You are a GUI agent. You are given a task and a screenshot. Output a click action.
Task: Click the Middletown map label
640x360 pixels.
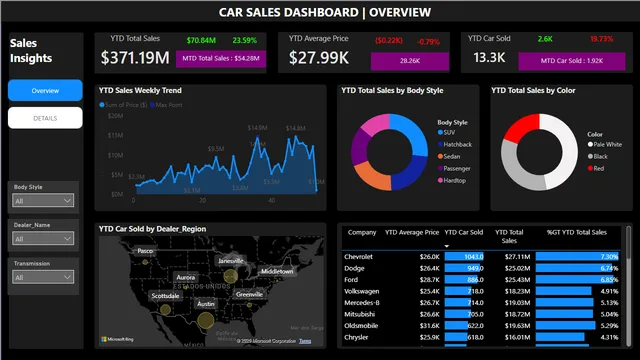(277, 271)
